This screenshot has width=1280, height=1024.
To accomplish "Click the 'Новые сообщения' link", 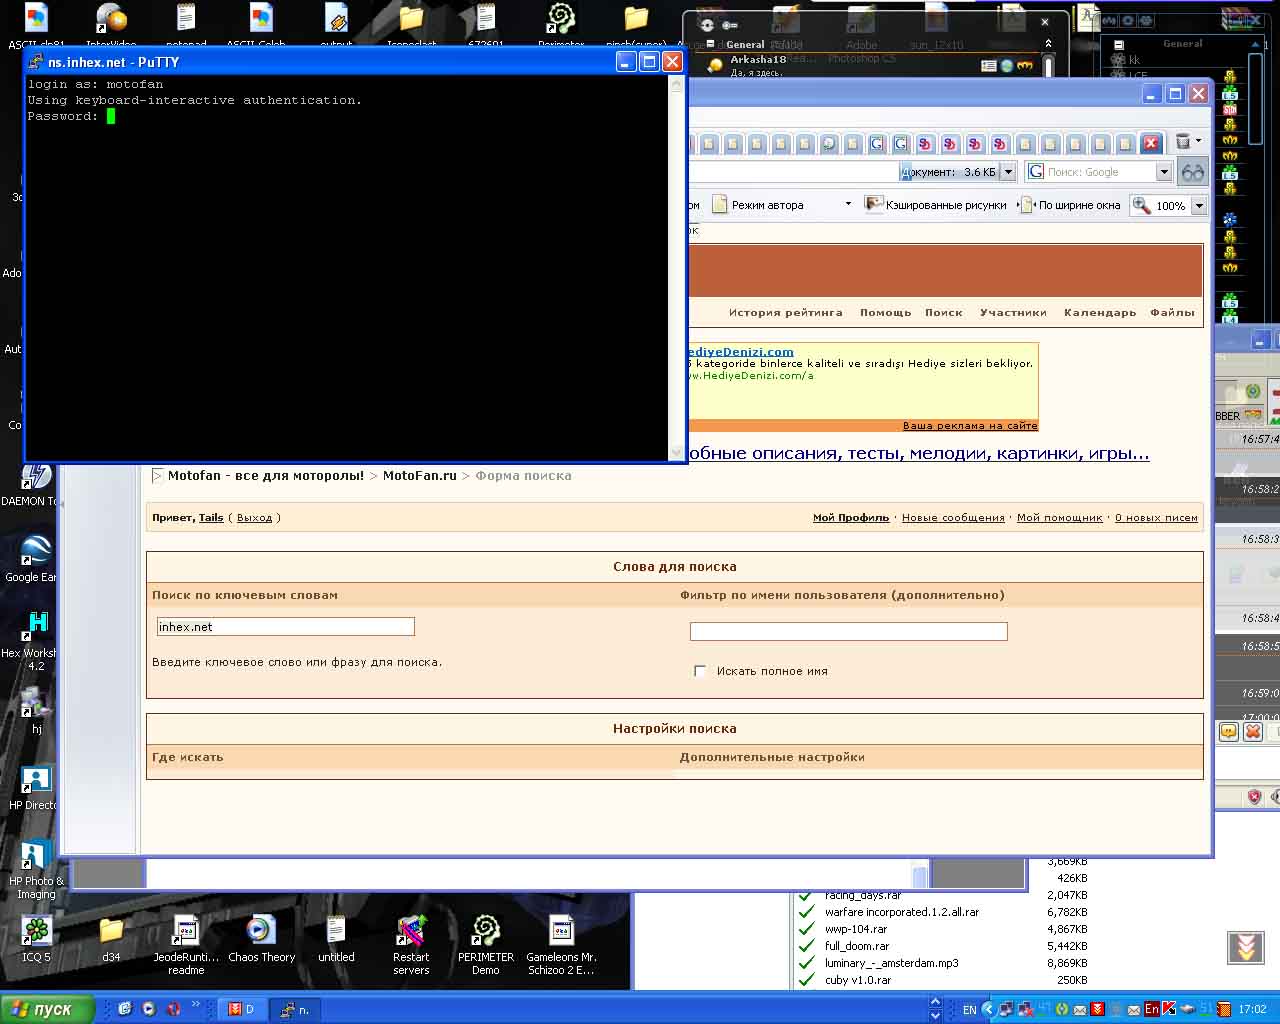I will [x=953, y=518].
